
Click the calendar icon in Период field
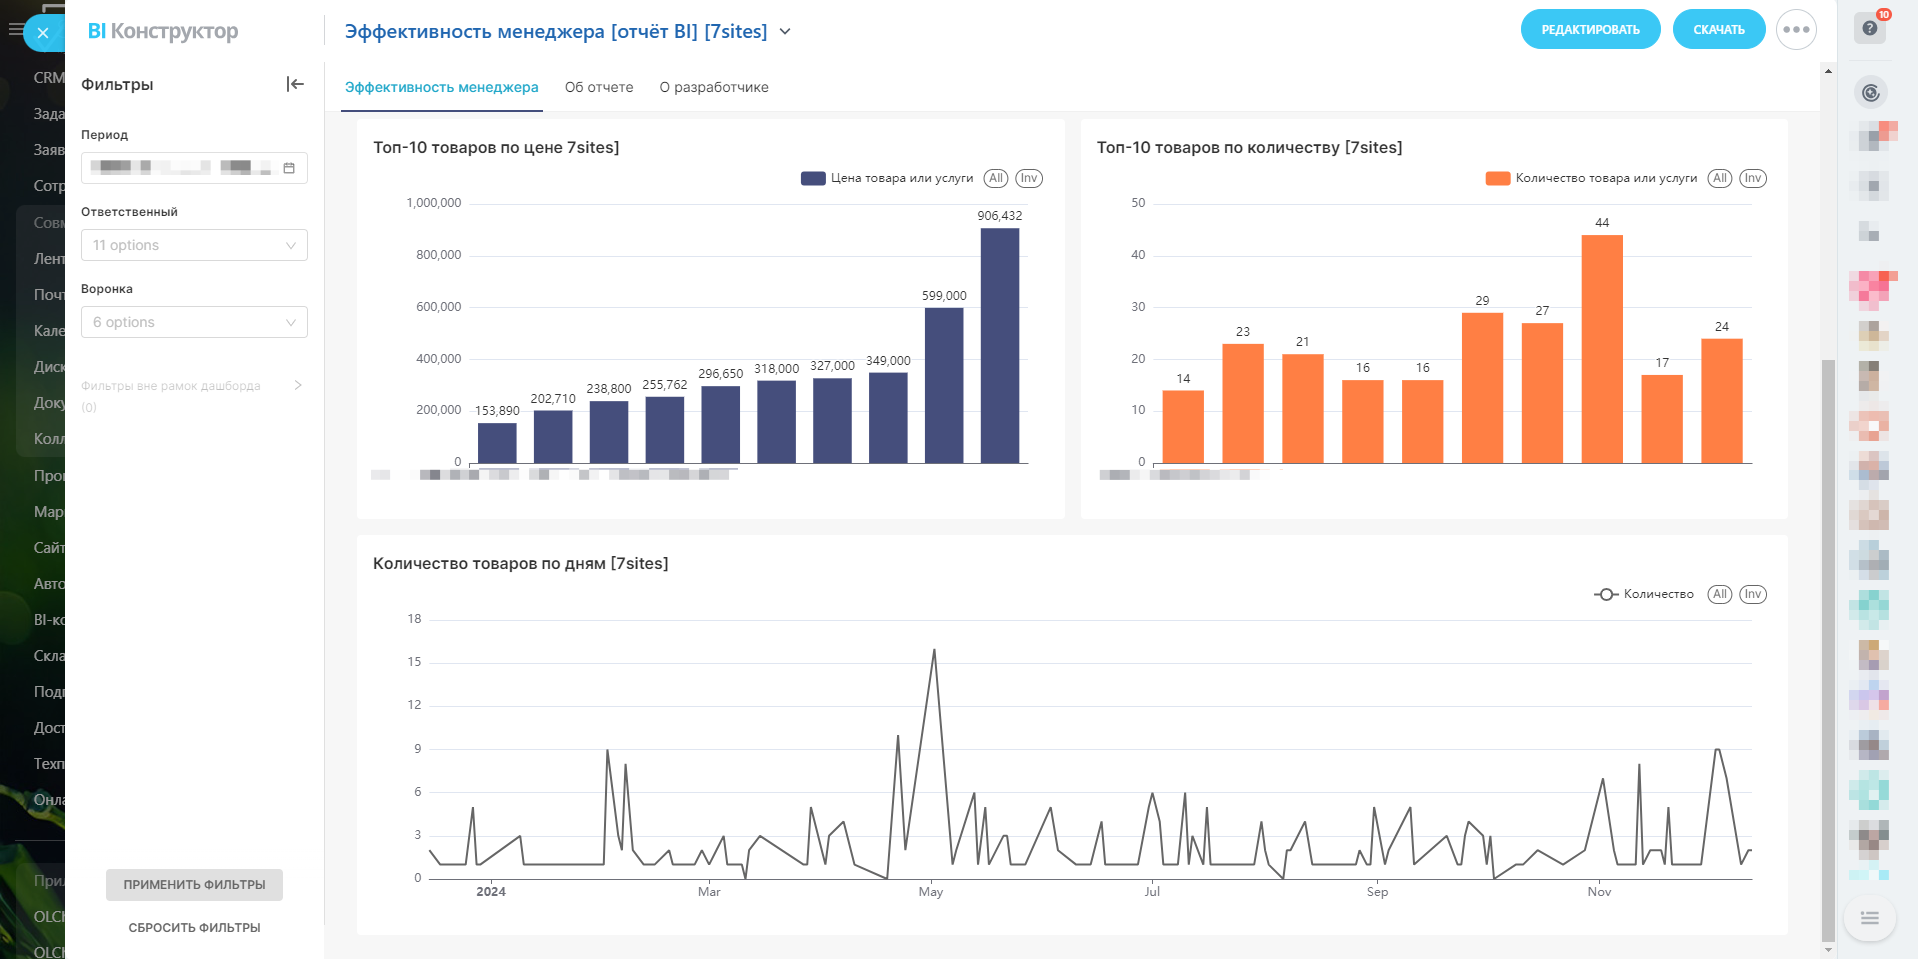click(289, 168)
